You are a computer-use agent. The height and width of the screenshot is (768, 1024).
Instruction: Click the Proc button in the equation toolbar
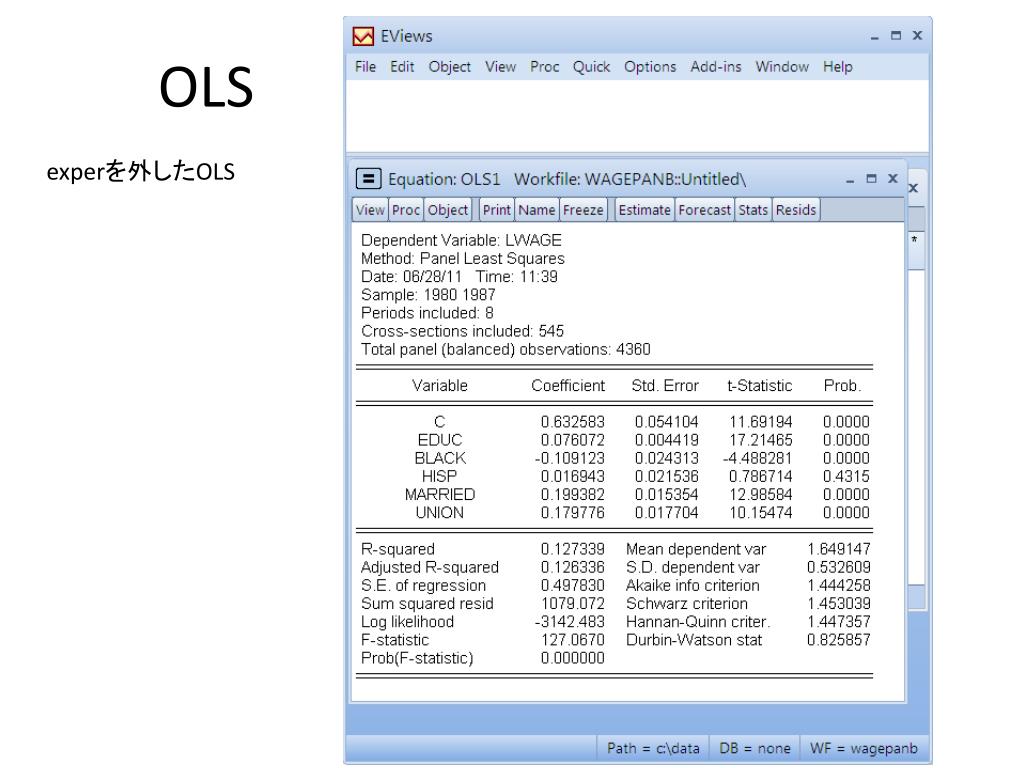pyautogui.click(x=406, y=210)
